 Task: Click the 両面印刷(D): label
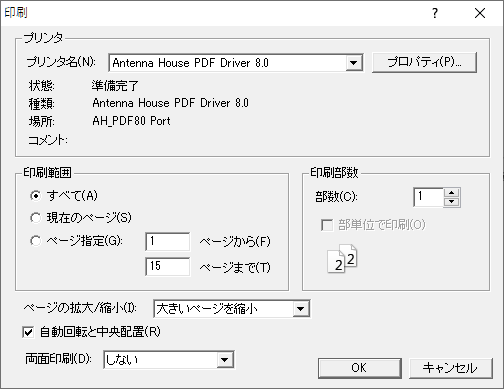coord(58,359)
